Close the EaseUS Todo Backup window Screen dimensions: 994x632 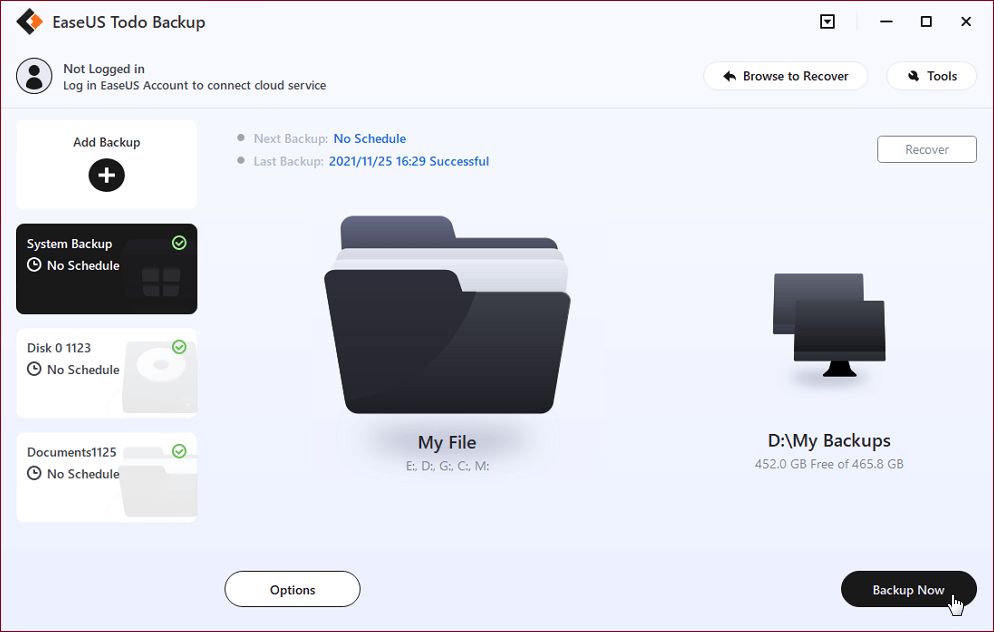966,22
